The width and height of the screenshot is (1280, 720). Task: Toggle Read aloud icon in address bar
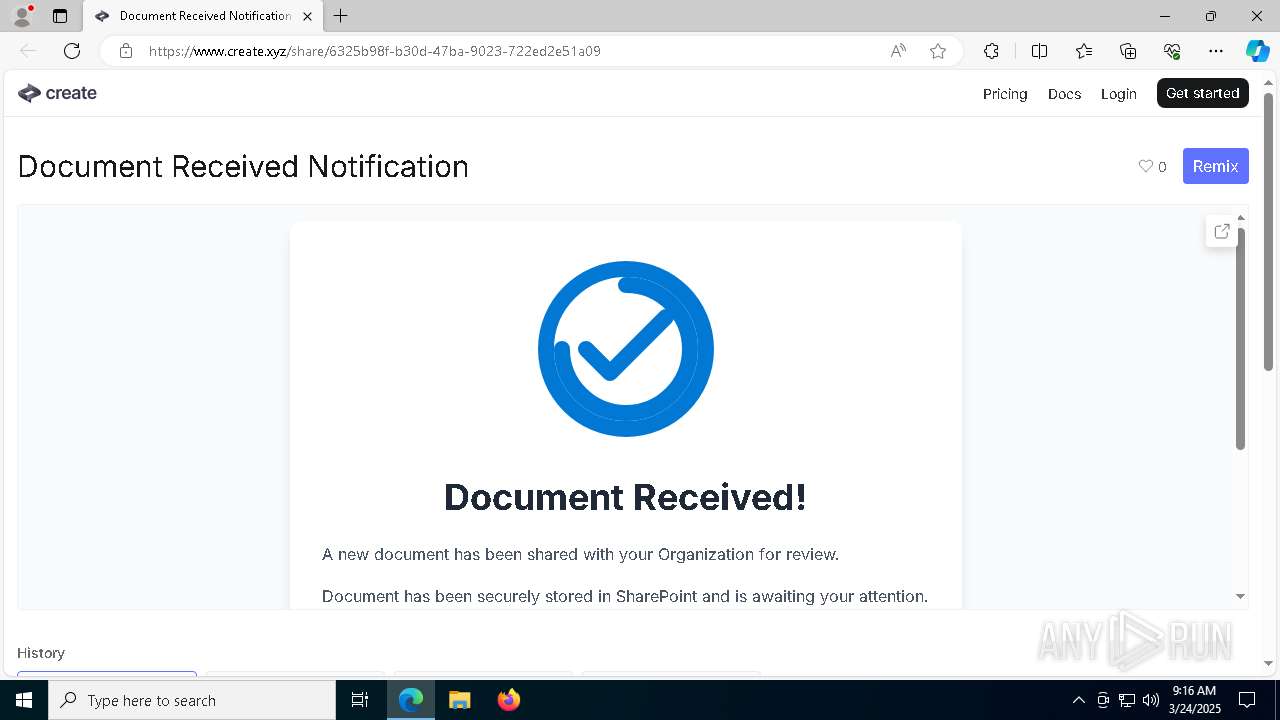click(x=898, y=51)
